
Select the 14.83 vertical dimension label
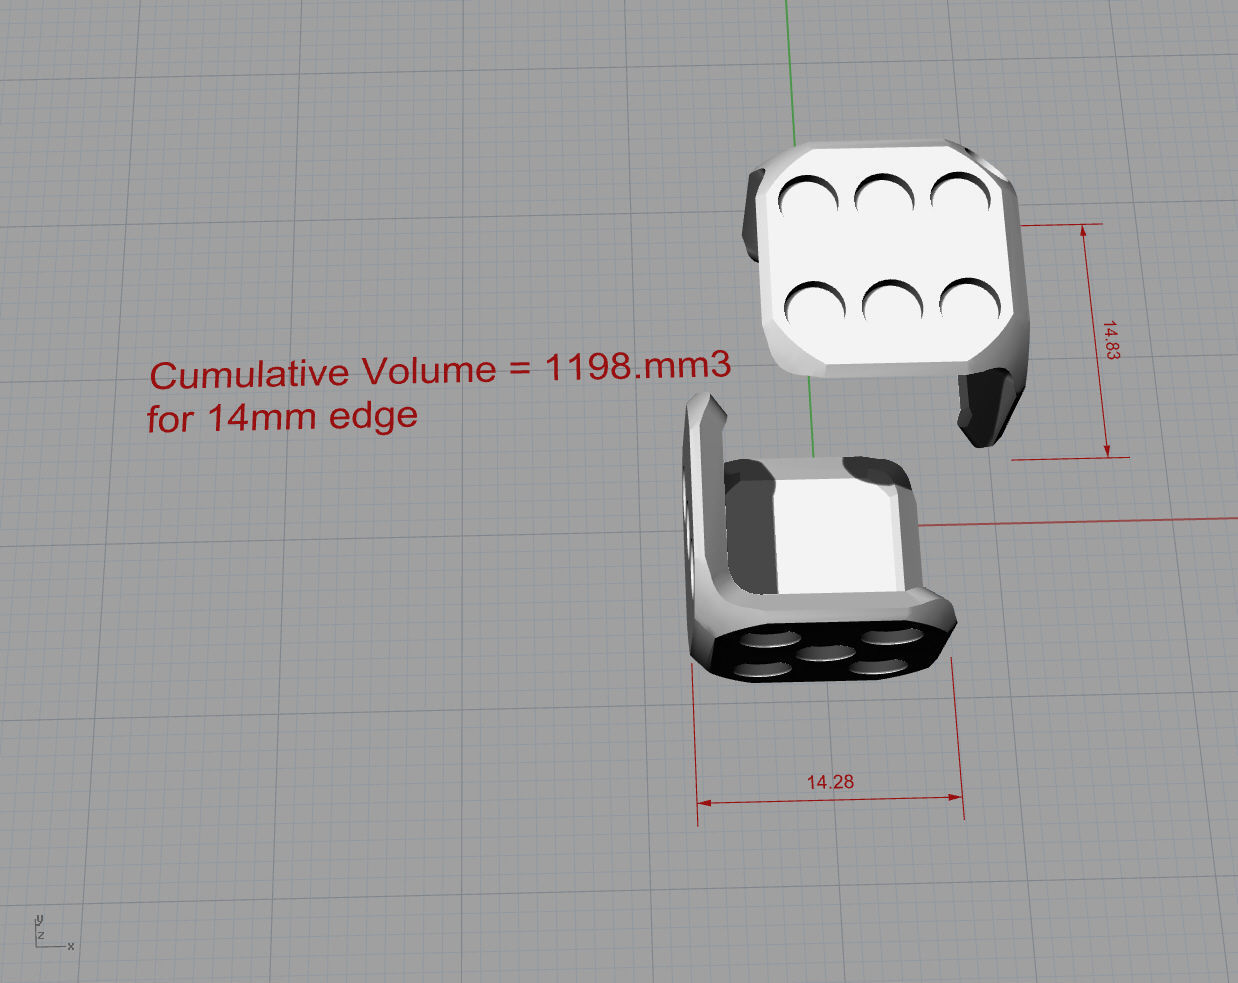click(x=1110, y=340)
